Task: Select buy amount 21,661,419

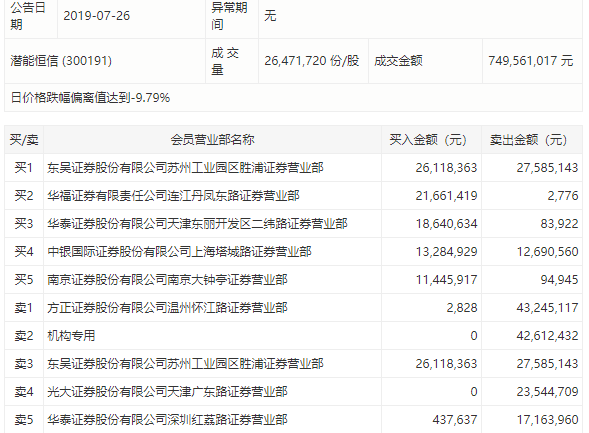Action: (x=446, y=196)
